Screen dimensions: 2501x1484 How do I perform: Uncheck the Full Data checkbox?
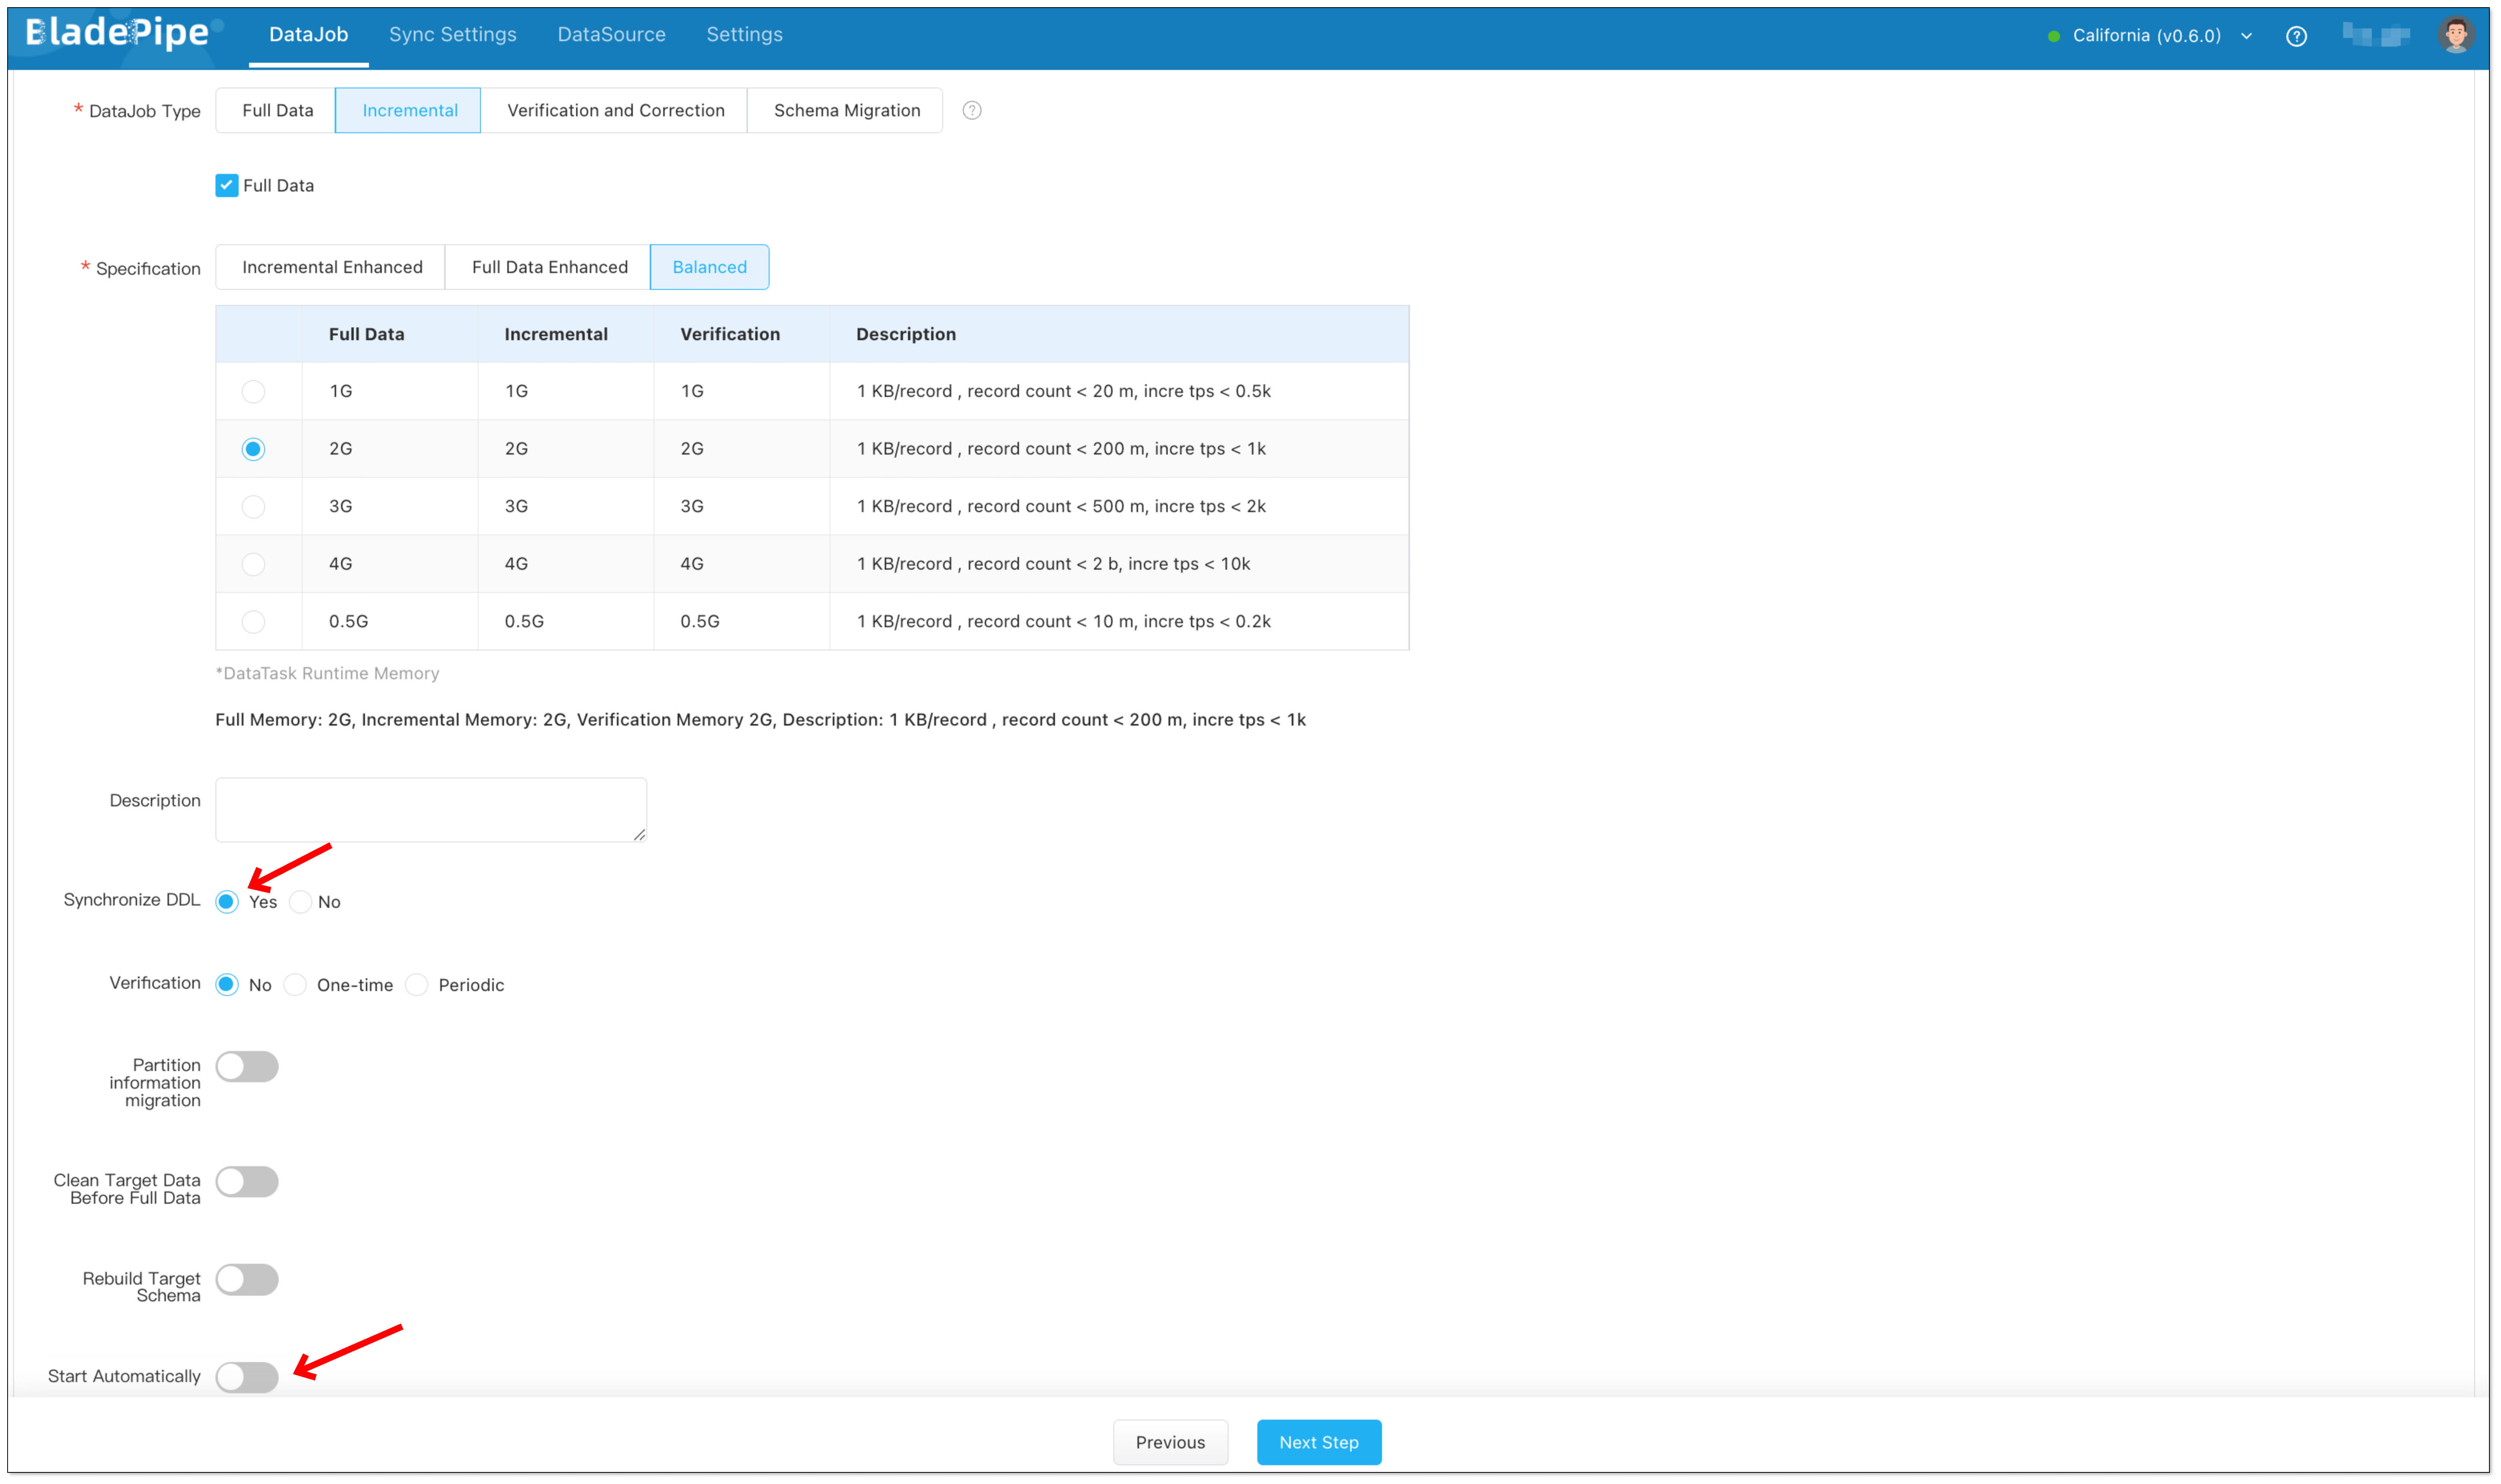227,185
